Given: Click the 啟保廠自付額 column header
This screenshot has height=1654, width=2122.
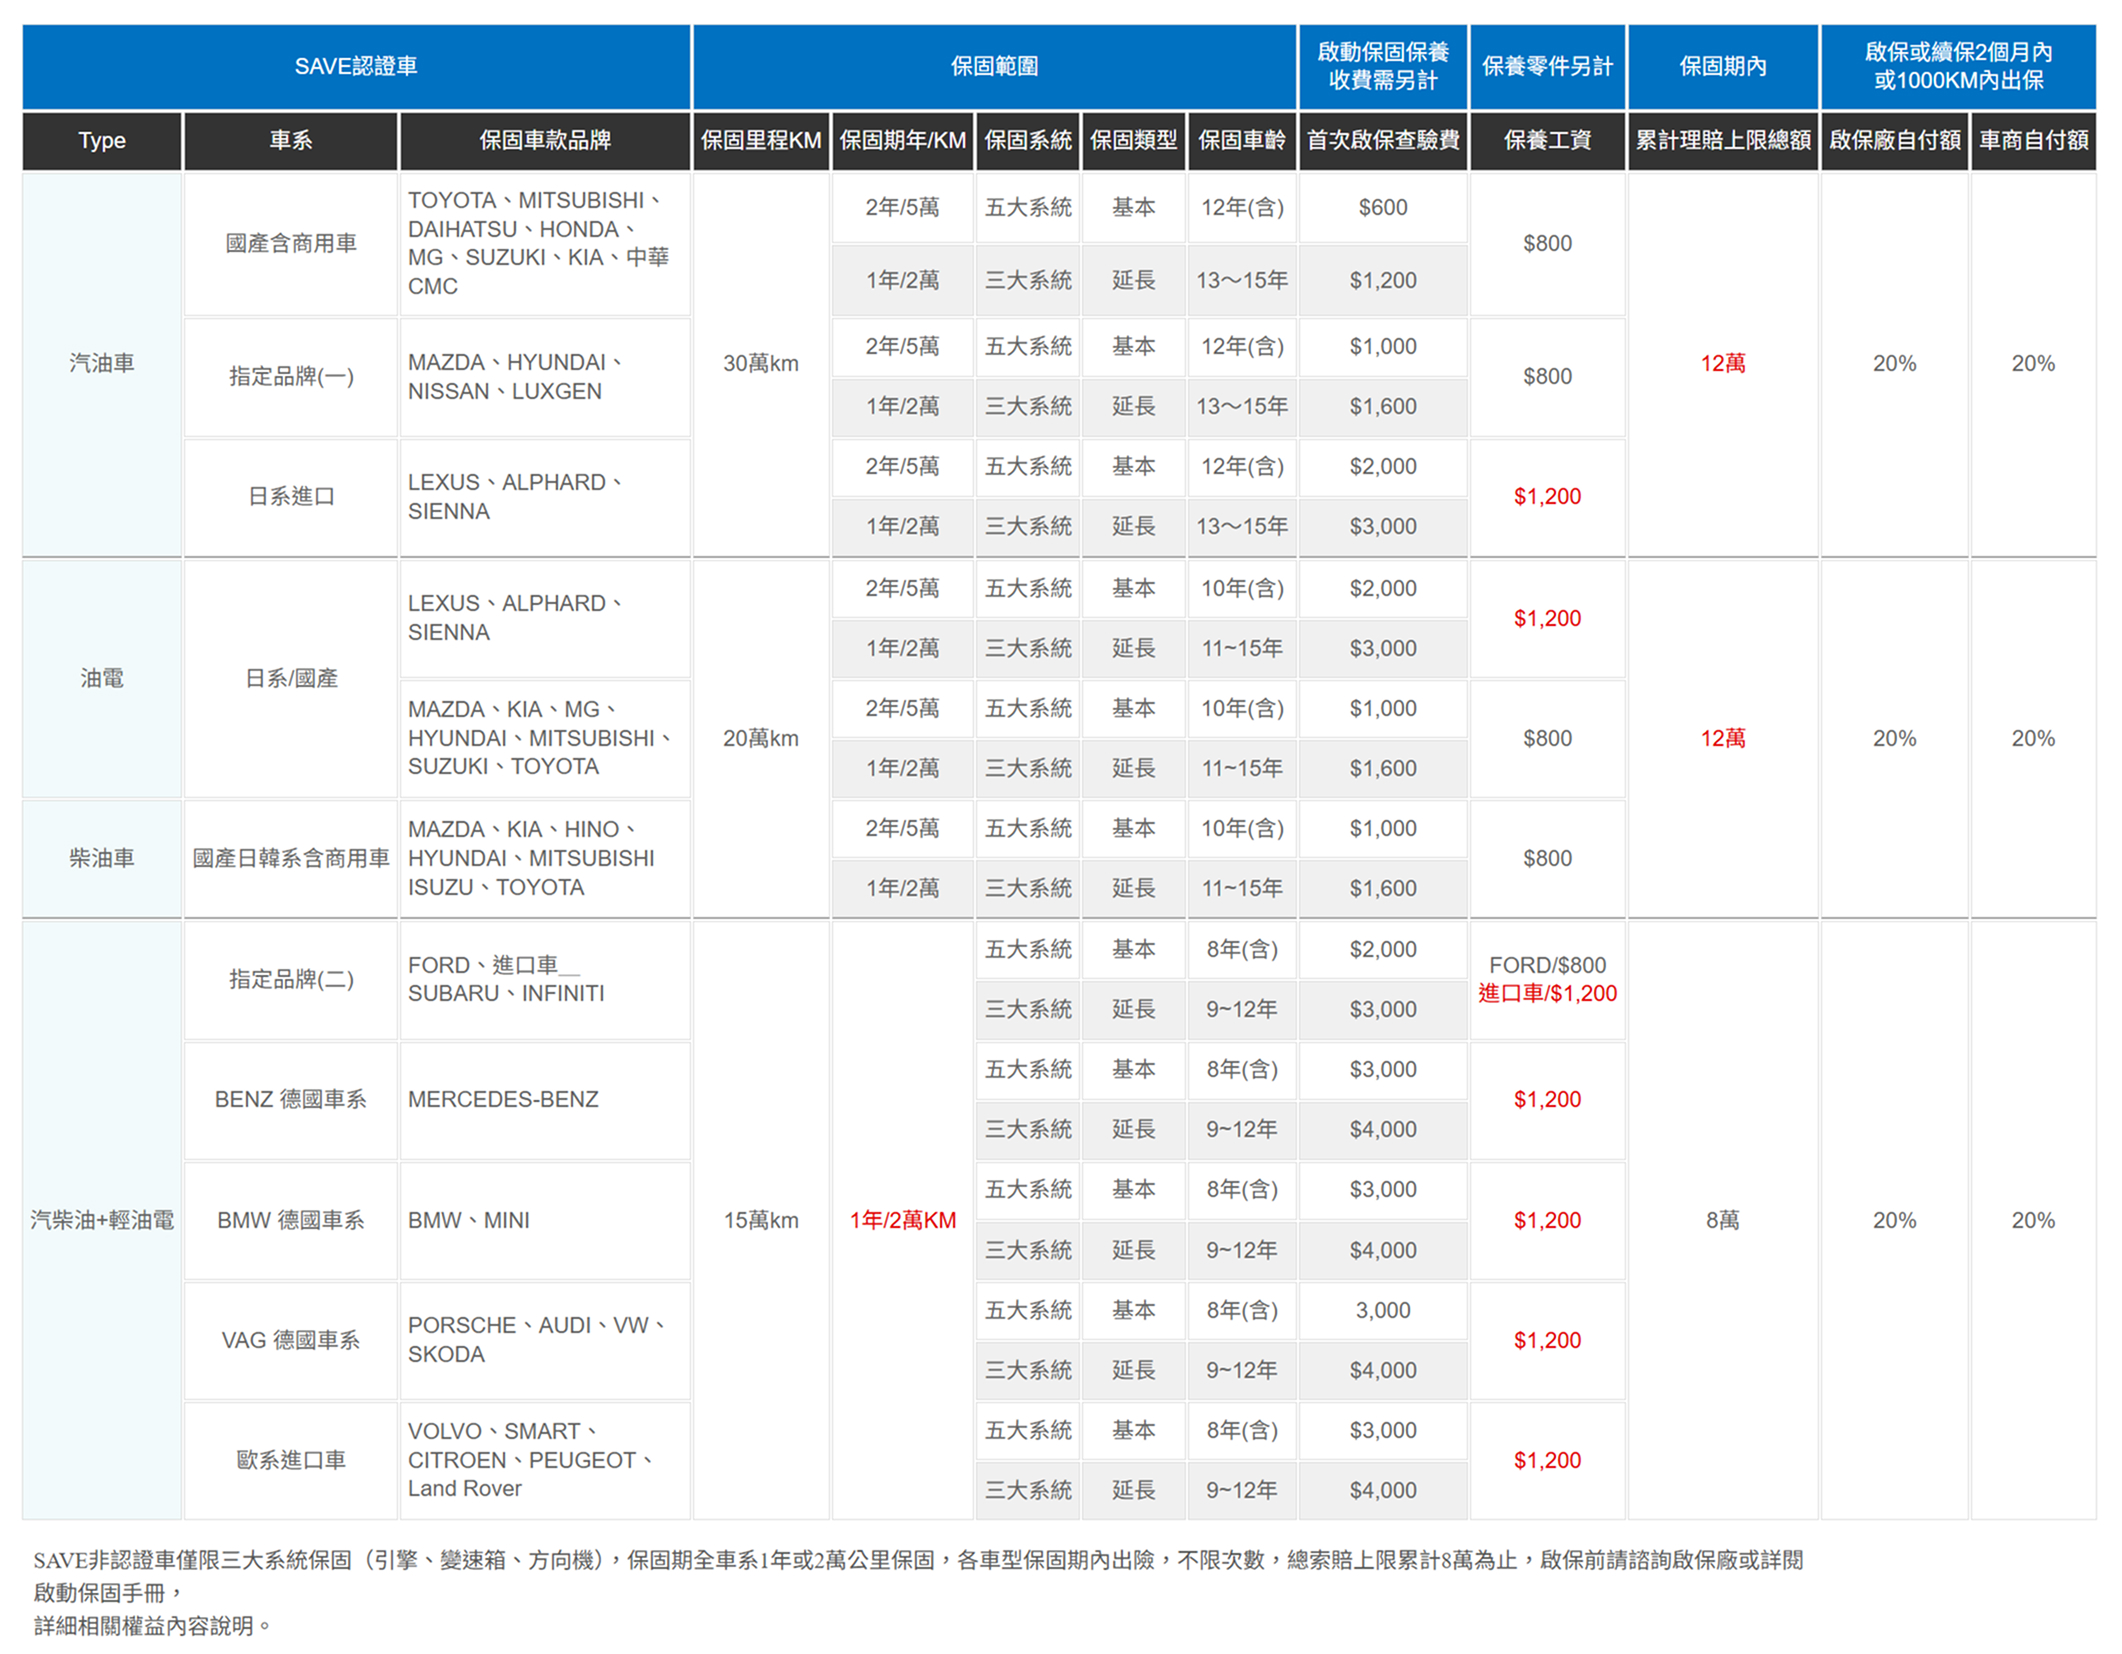Looking at the screenshot, I should coord(1894,140).
